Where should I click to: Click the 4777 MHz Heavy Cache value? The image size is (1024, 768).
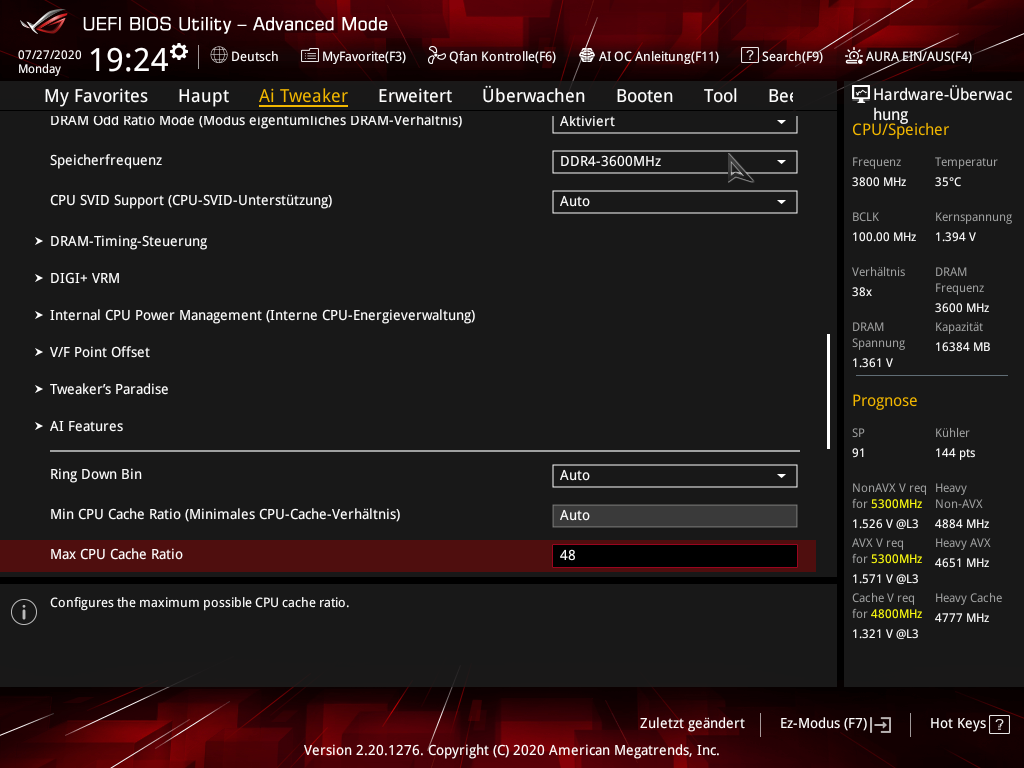coord(961,618)
